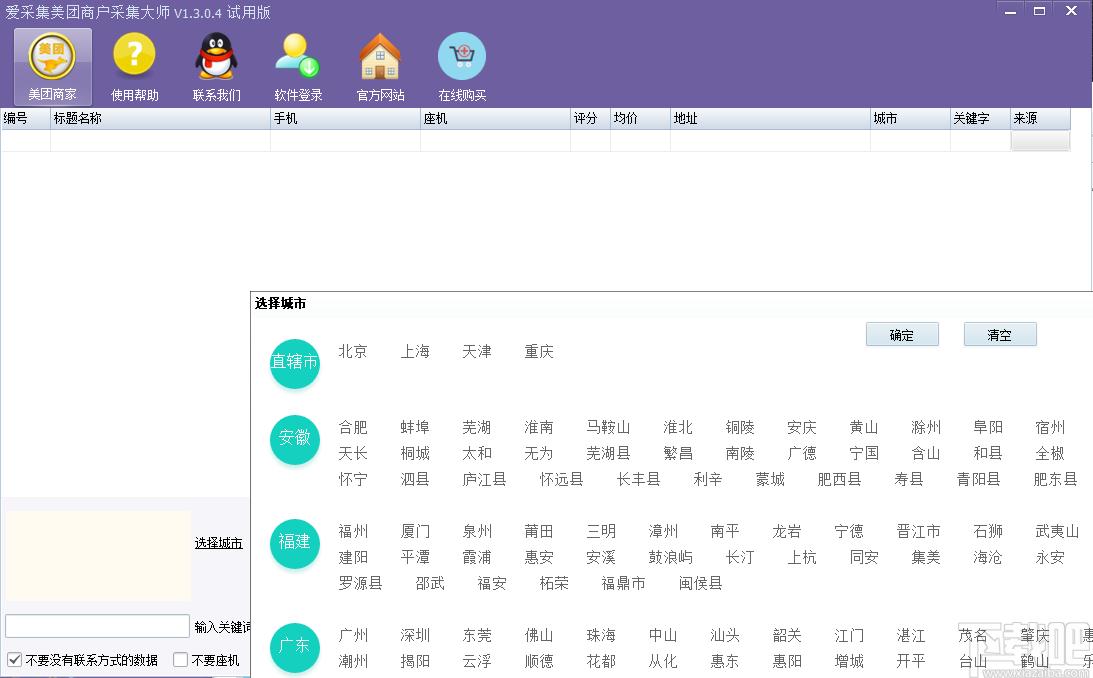Select city 上海
Viewport: 1093px width, 678px height.
pos(415,351)
